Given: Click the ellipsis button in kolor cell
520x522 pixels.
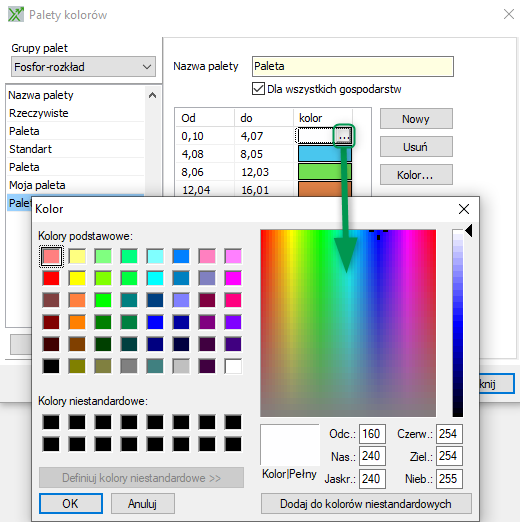Looking at the screenshot, I should (344, 136).
